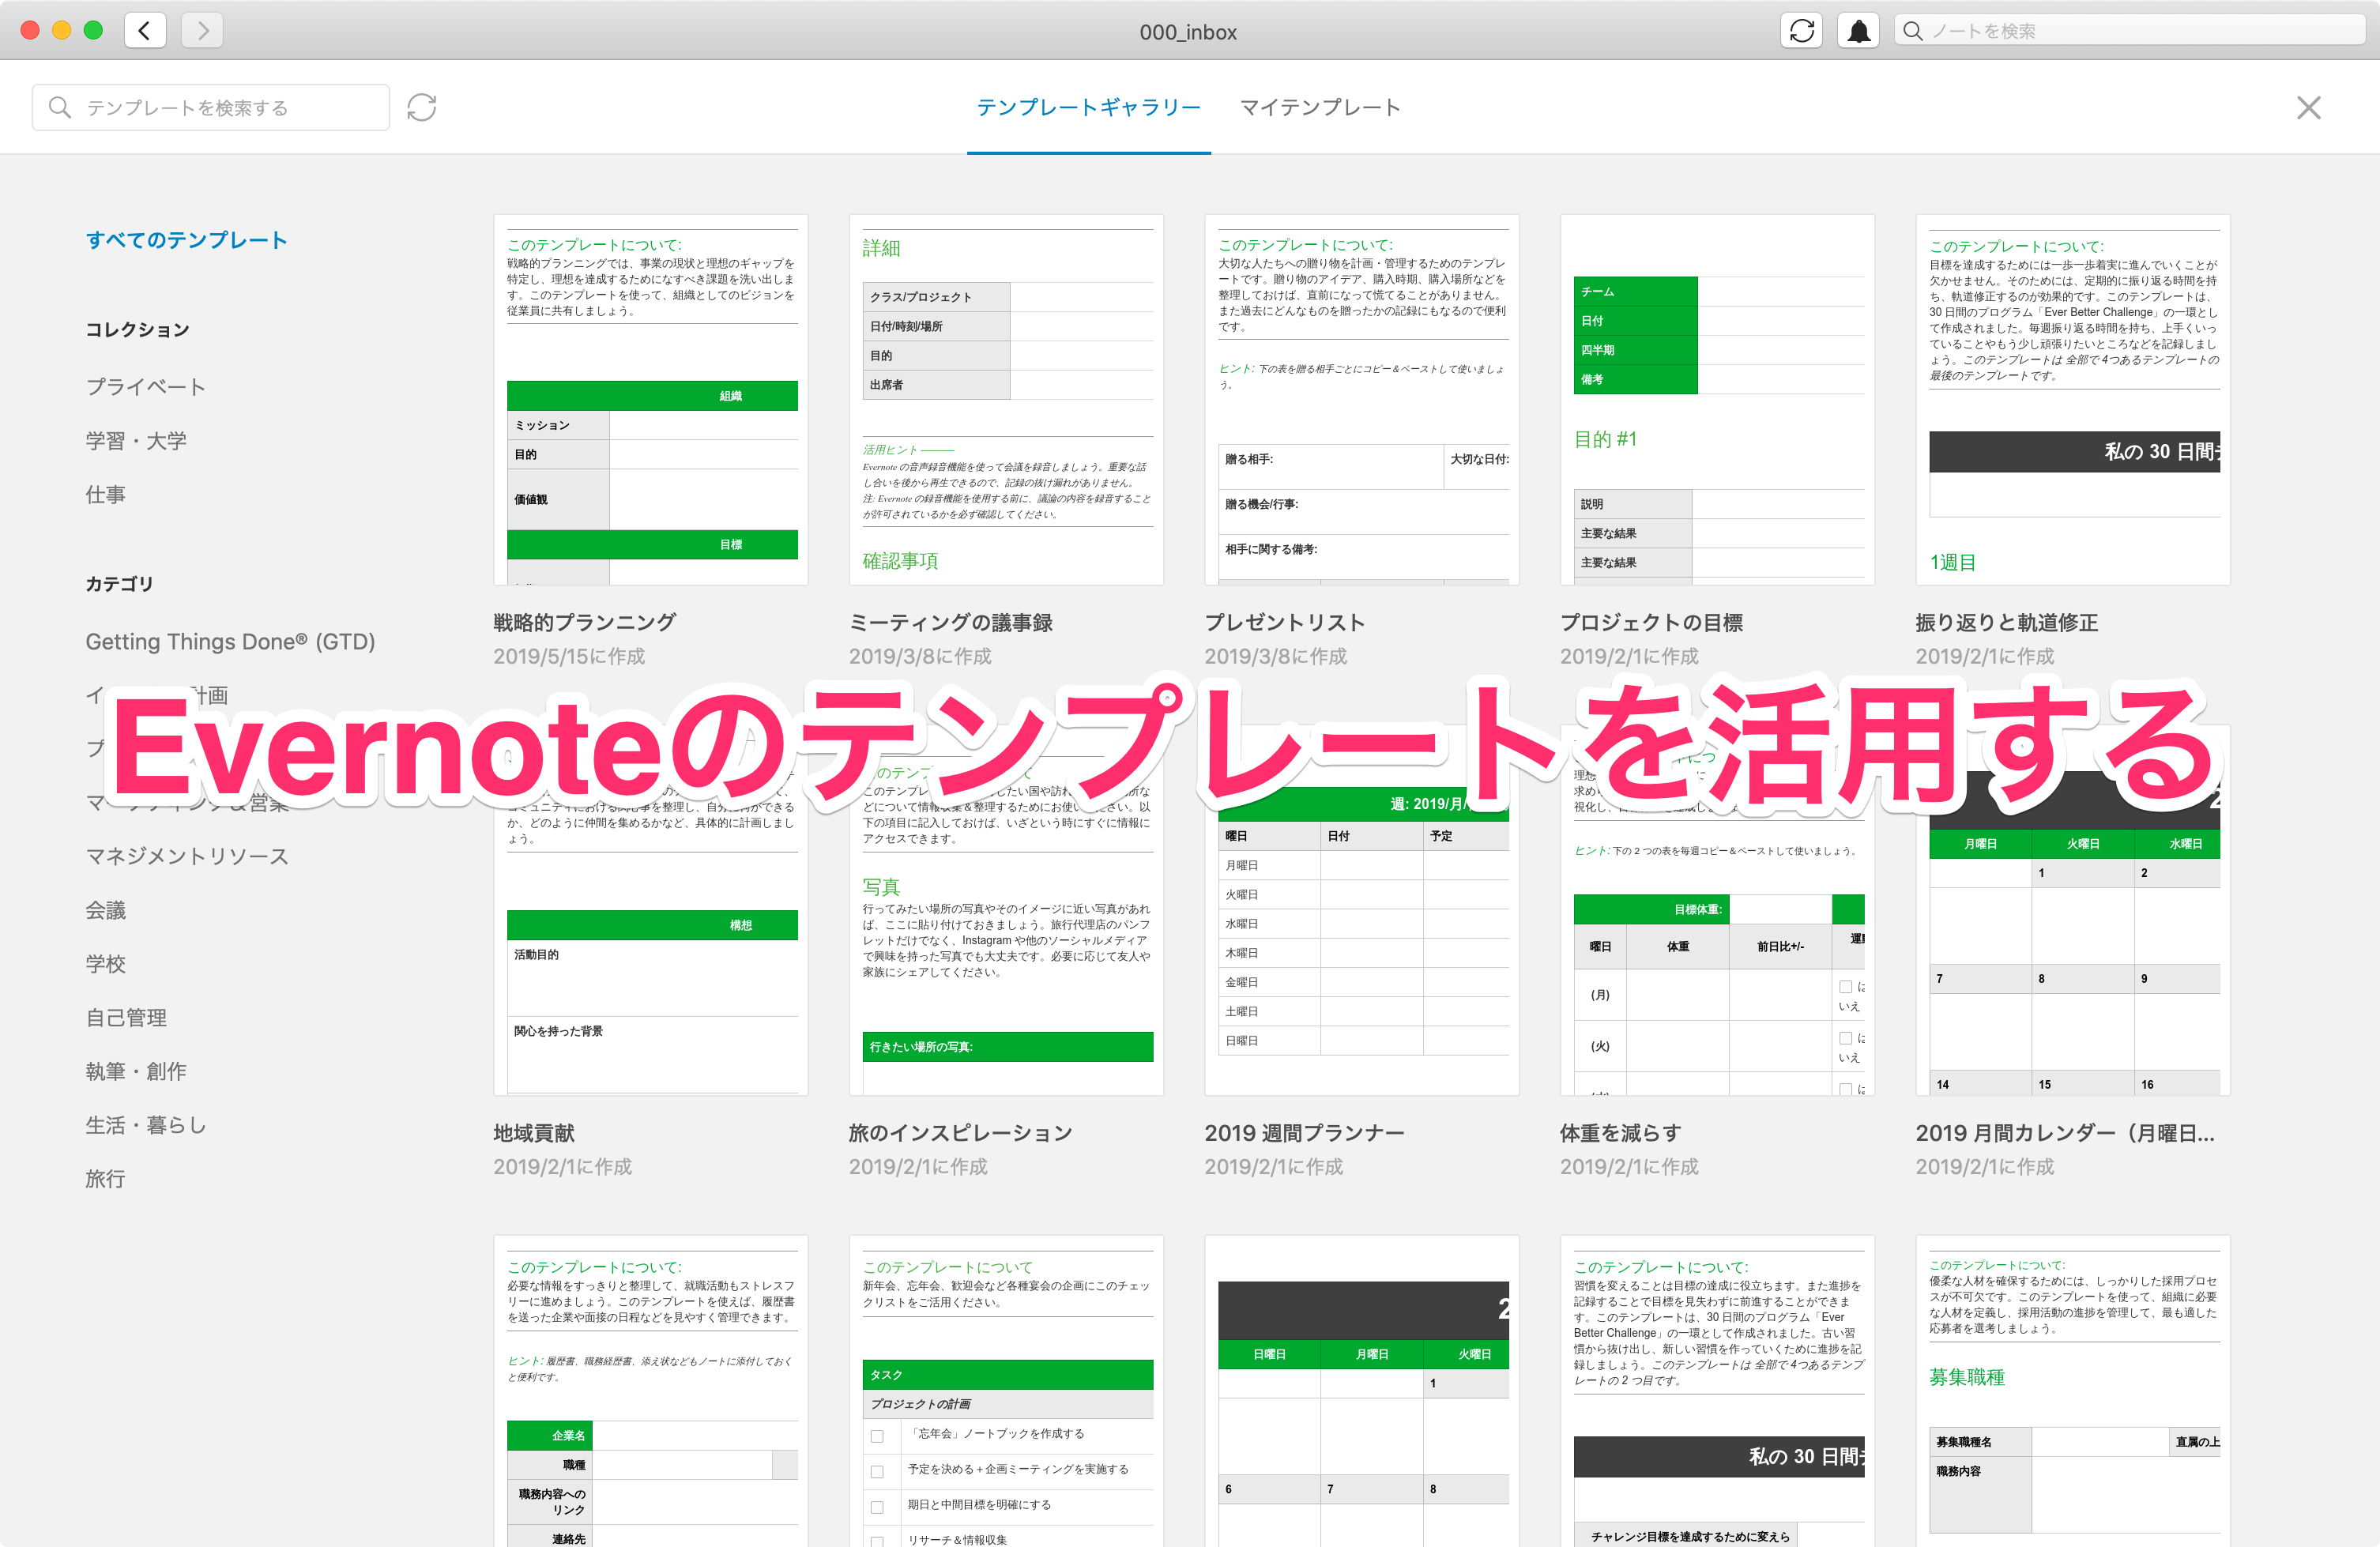Open job-hunting template with 企業名 table
This screenshot has height=1547, width=2380.
click(651, 1391)
